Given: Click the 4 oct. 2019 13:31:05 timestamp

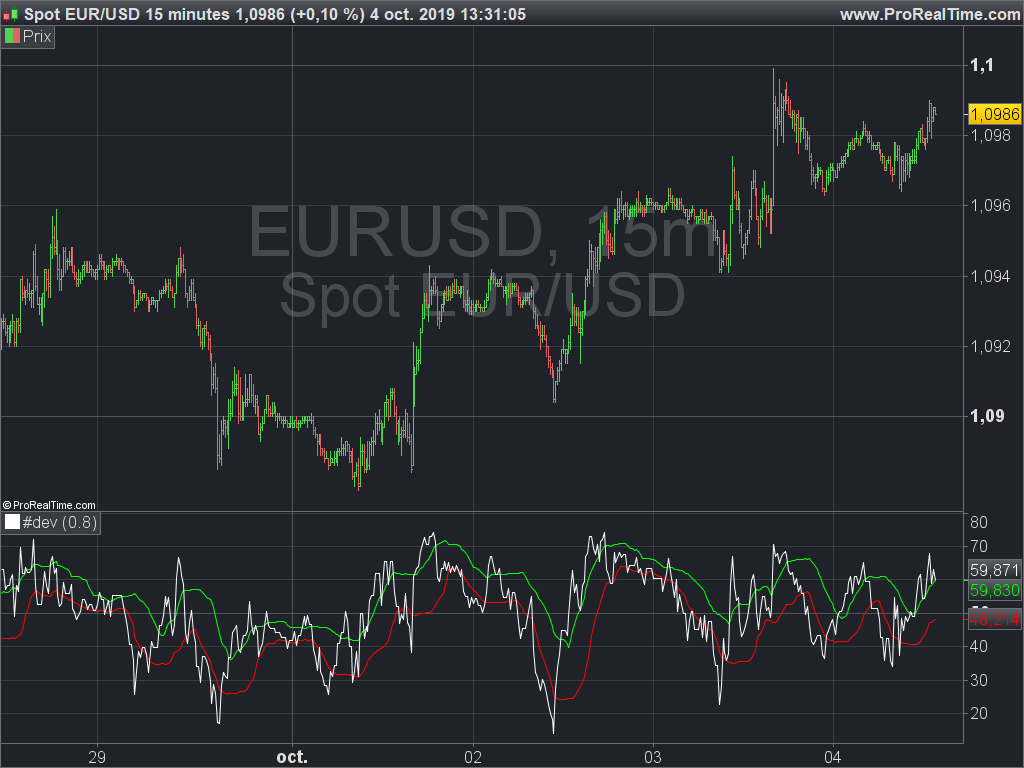Looking at the screenshot, I should 448,14.
